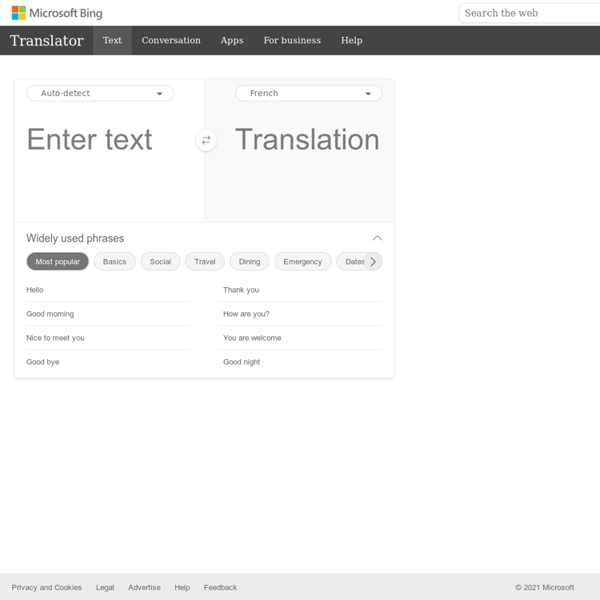The width and height of the screenshot is (600, 600).
Task: Choose the phrase Good bye
Action: (109, 362)
